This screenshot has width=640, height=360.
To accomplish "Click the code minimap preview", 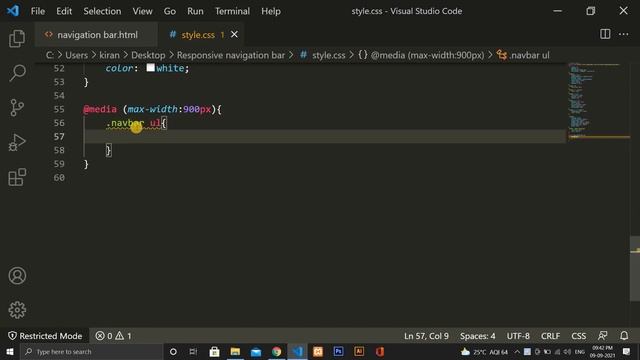I will (x=598, y=100).
